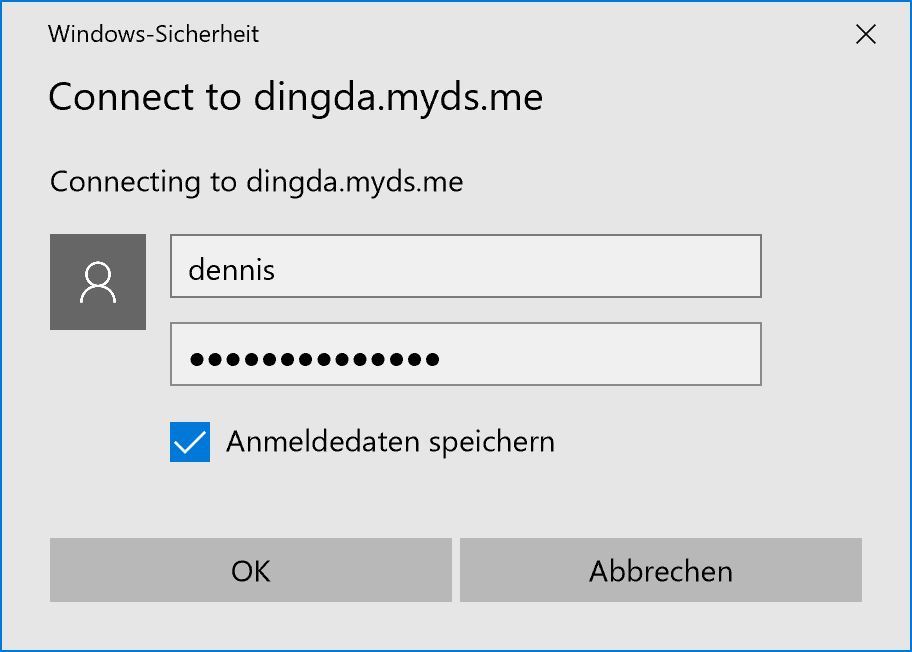Viewport: 912px width, 652px height.
Task: Confirm the credentials with OK
Action: [251, 570]
